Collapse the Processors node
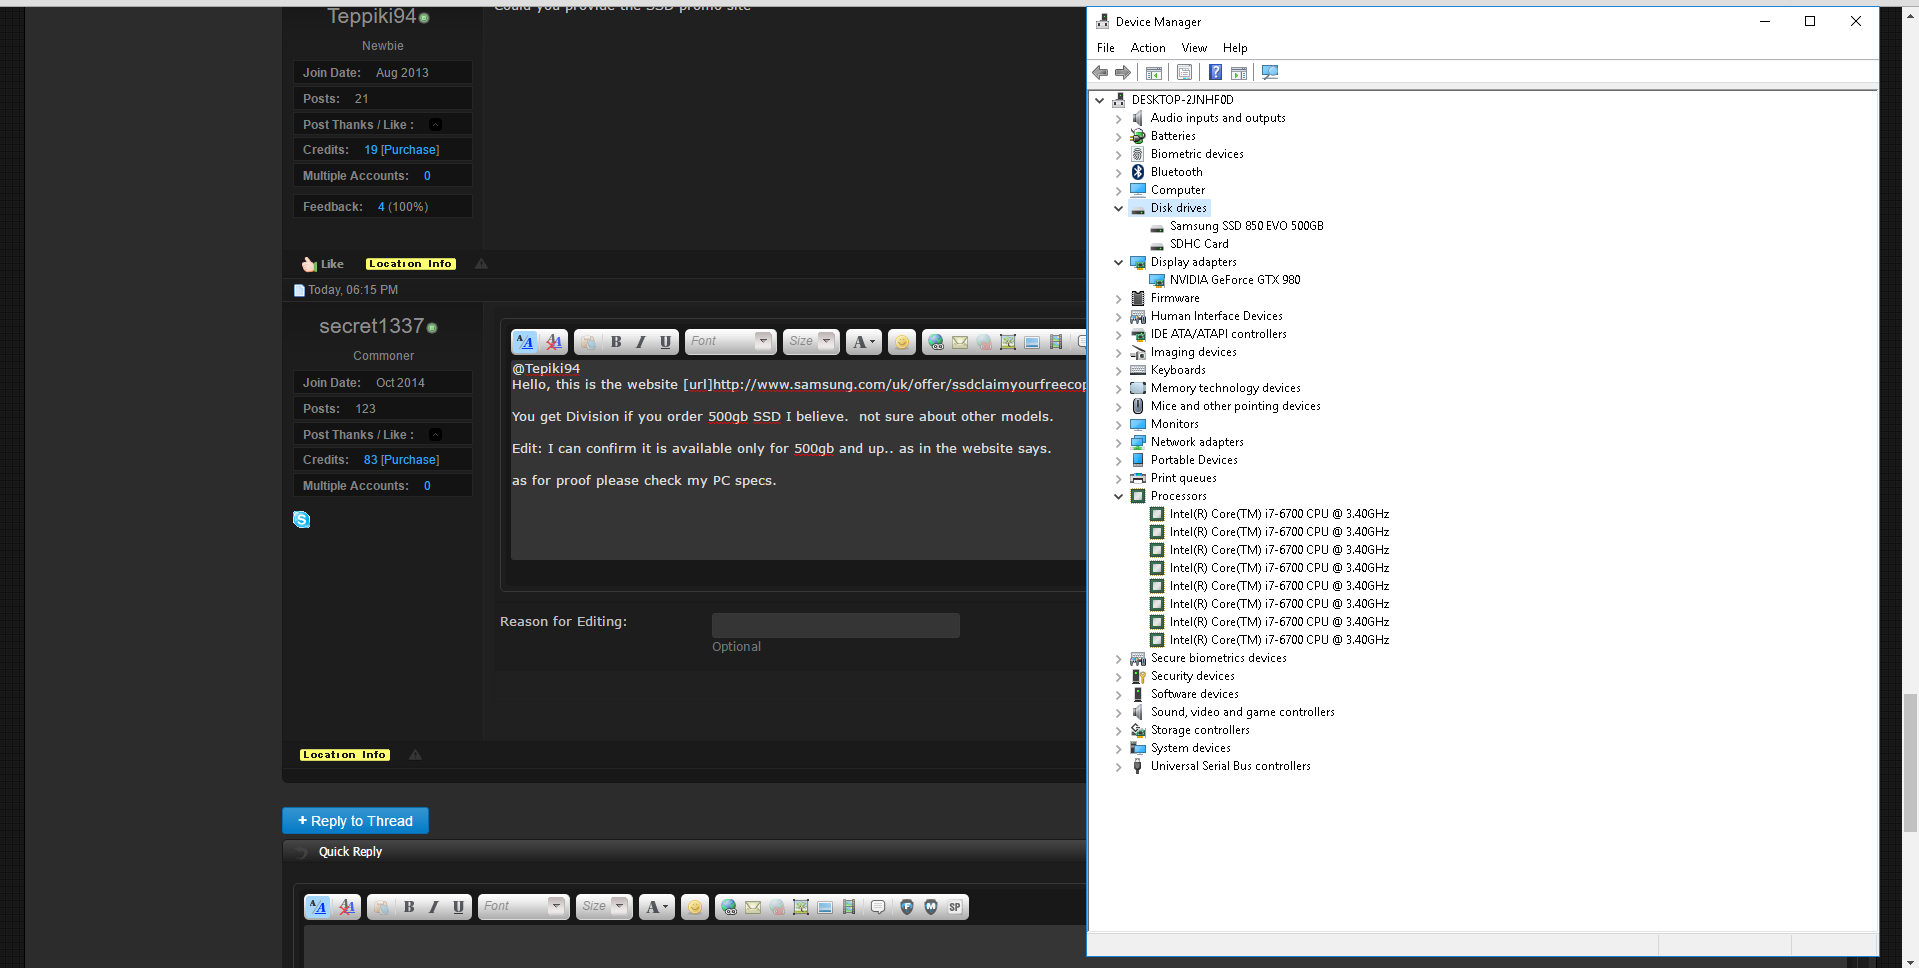 tap(1118, 496)
